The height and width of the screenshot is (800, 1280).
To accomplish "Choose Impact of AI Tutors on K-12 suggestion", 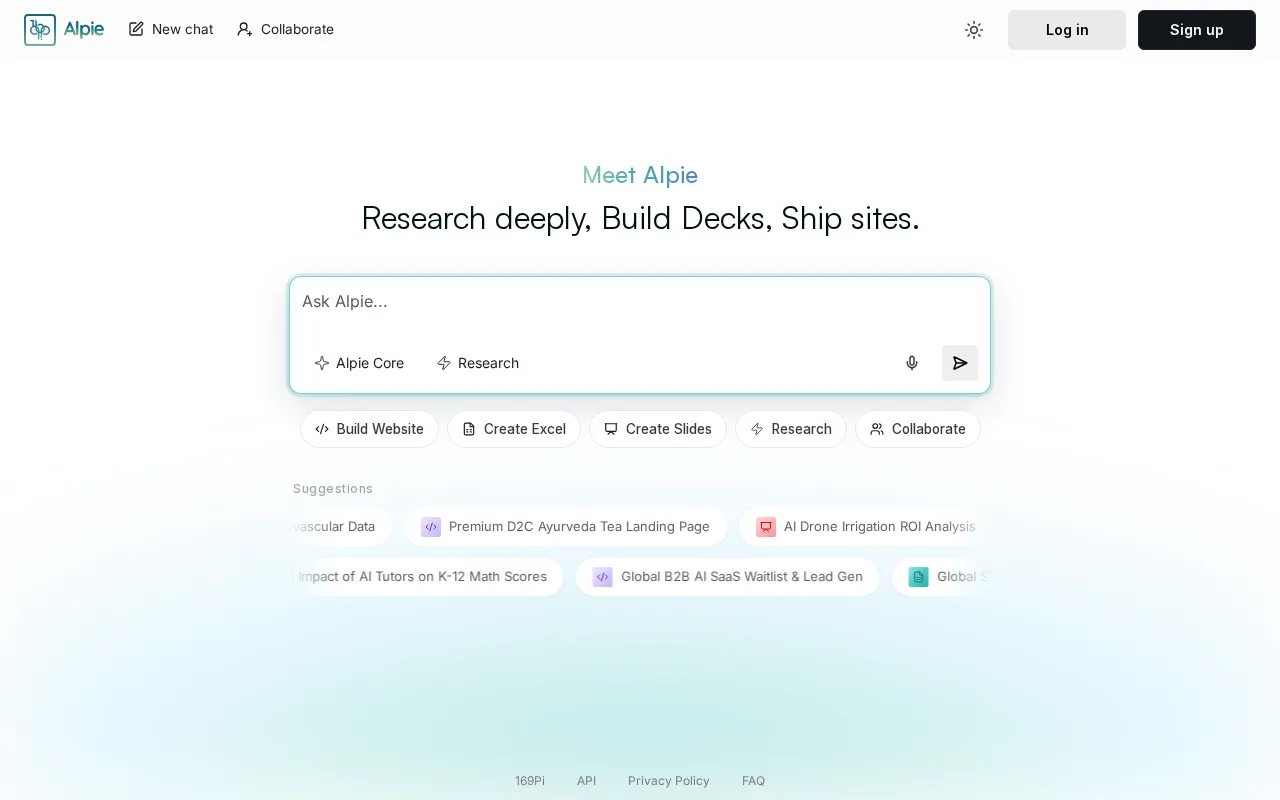I will click(x=427, y=577).
